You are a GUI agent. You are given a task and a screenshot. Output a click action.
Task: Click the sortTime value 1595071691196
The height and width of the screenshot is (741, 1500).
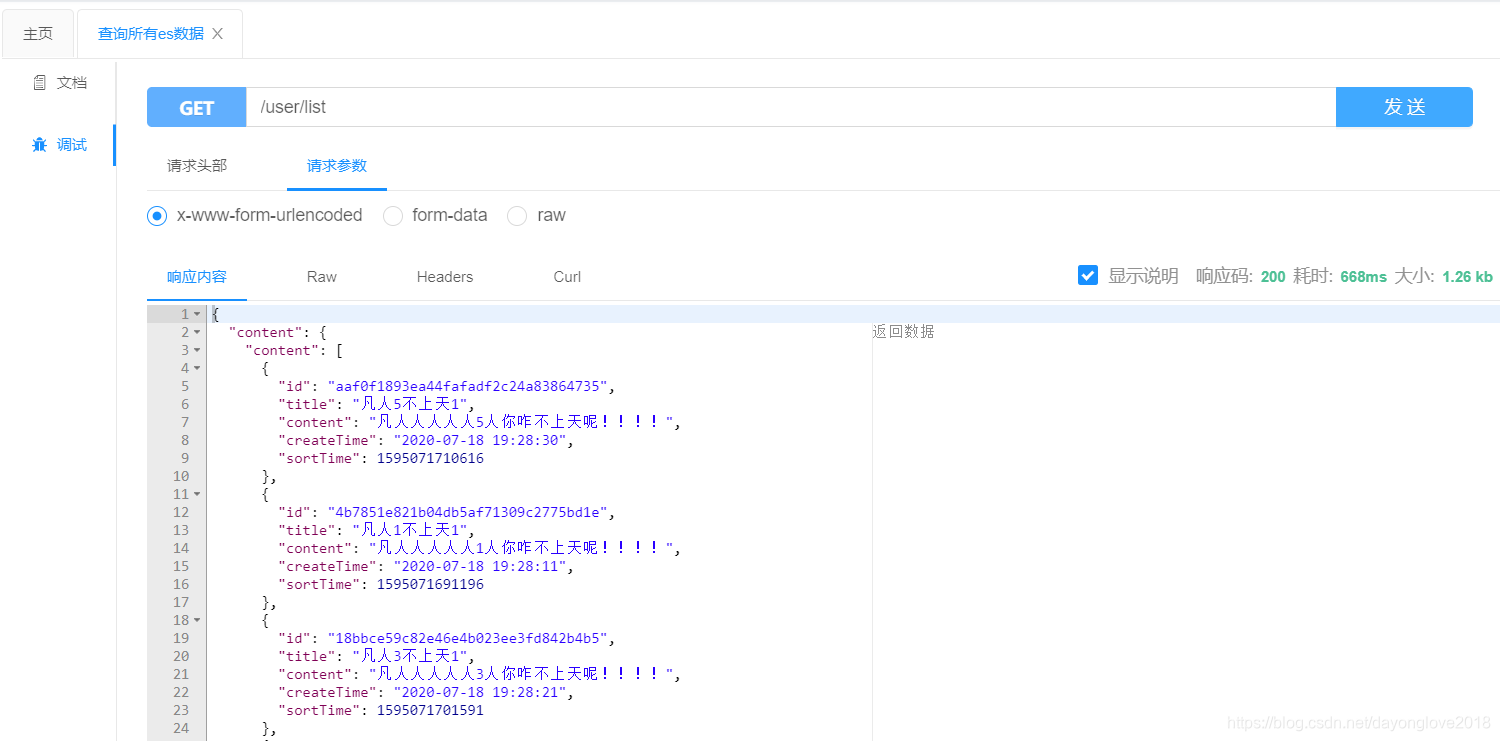tap(430, 584)
